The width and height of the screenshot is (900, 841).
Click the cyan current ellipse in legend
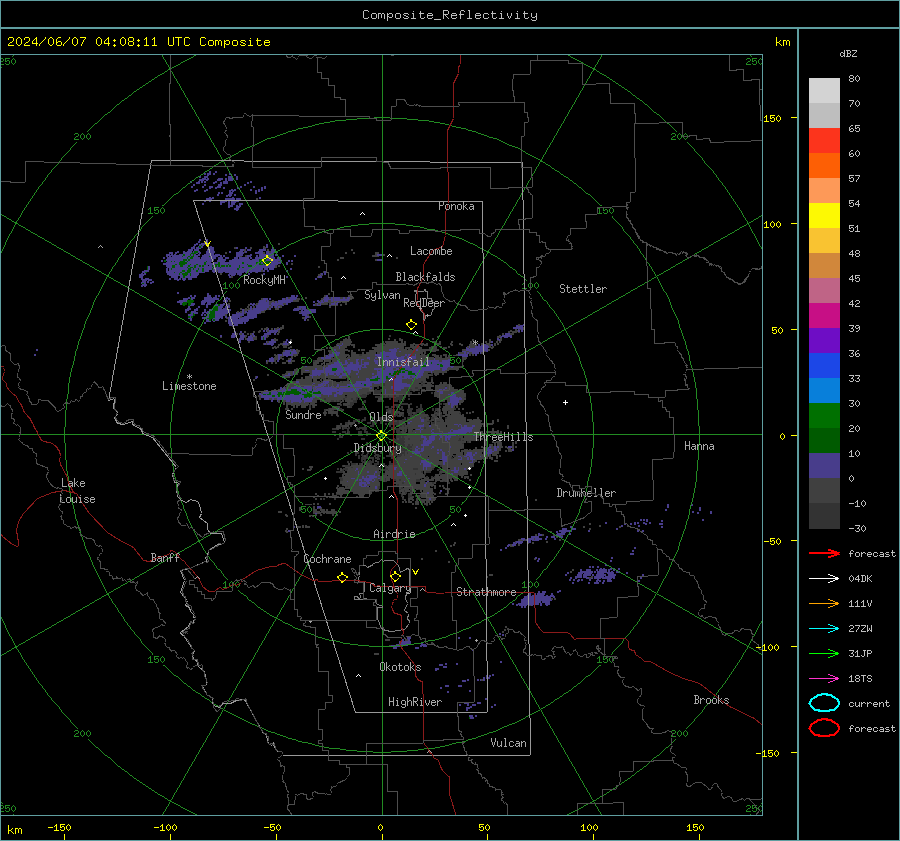[x=824, y=703]
